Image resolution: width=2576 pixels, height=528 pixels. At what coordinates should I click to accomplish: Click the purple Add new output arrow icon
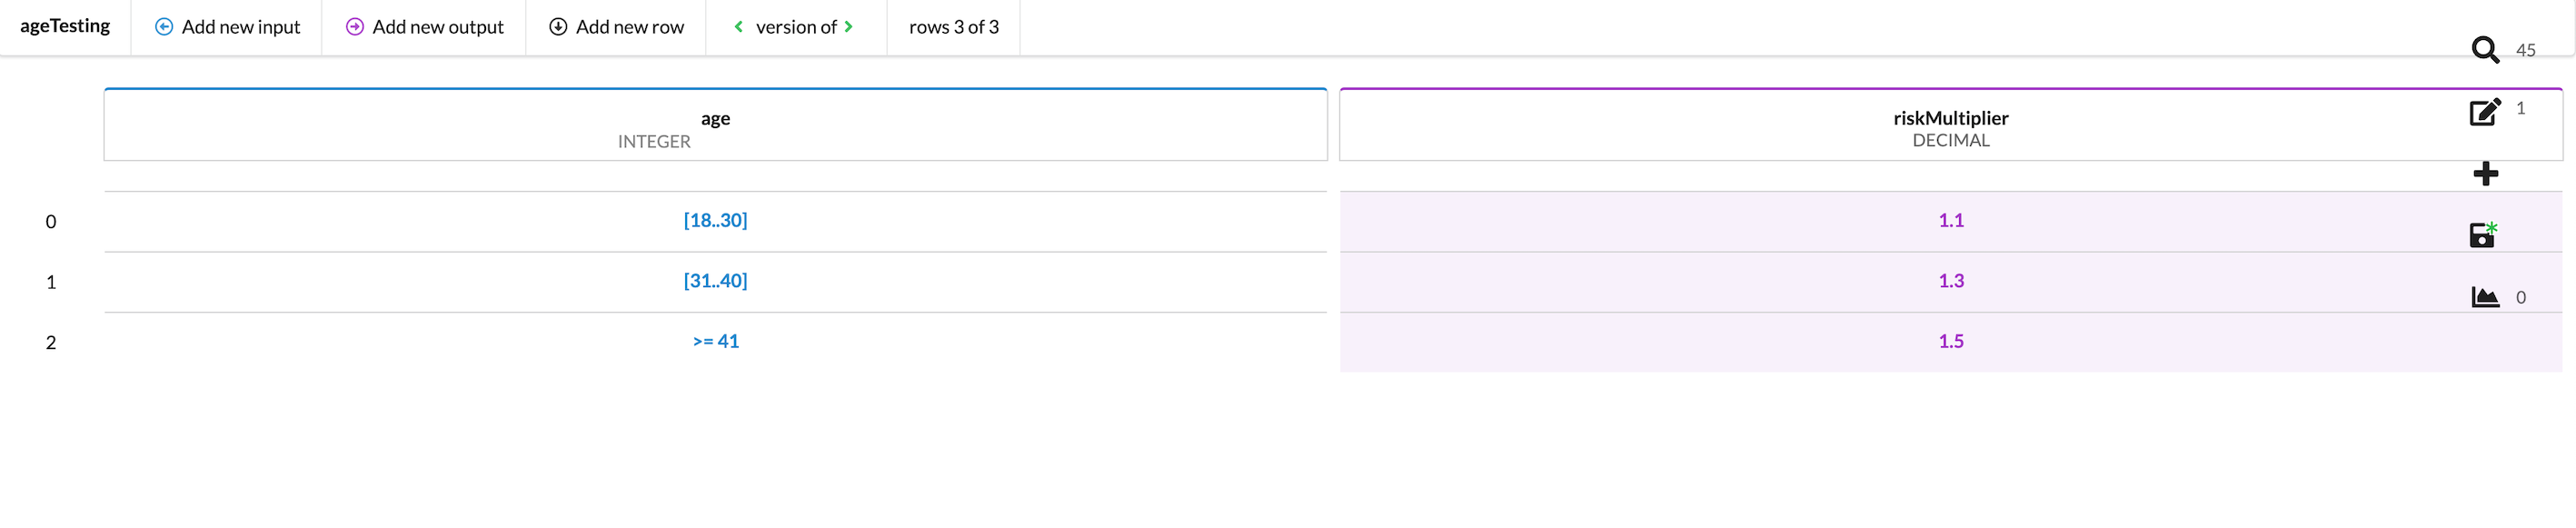click(x=355, y=27)
